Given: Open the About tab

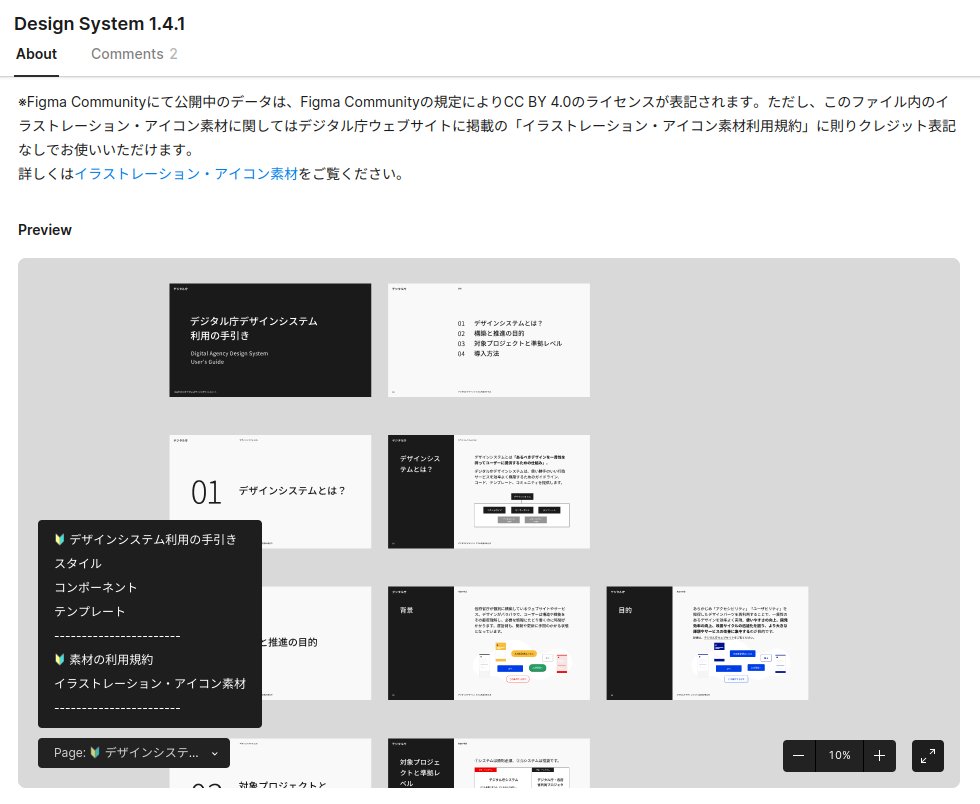Looking at the screenshot, I should (x=36, y=54).
